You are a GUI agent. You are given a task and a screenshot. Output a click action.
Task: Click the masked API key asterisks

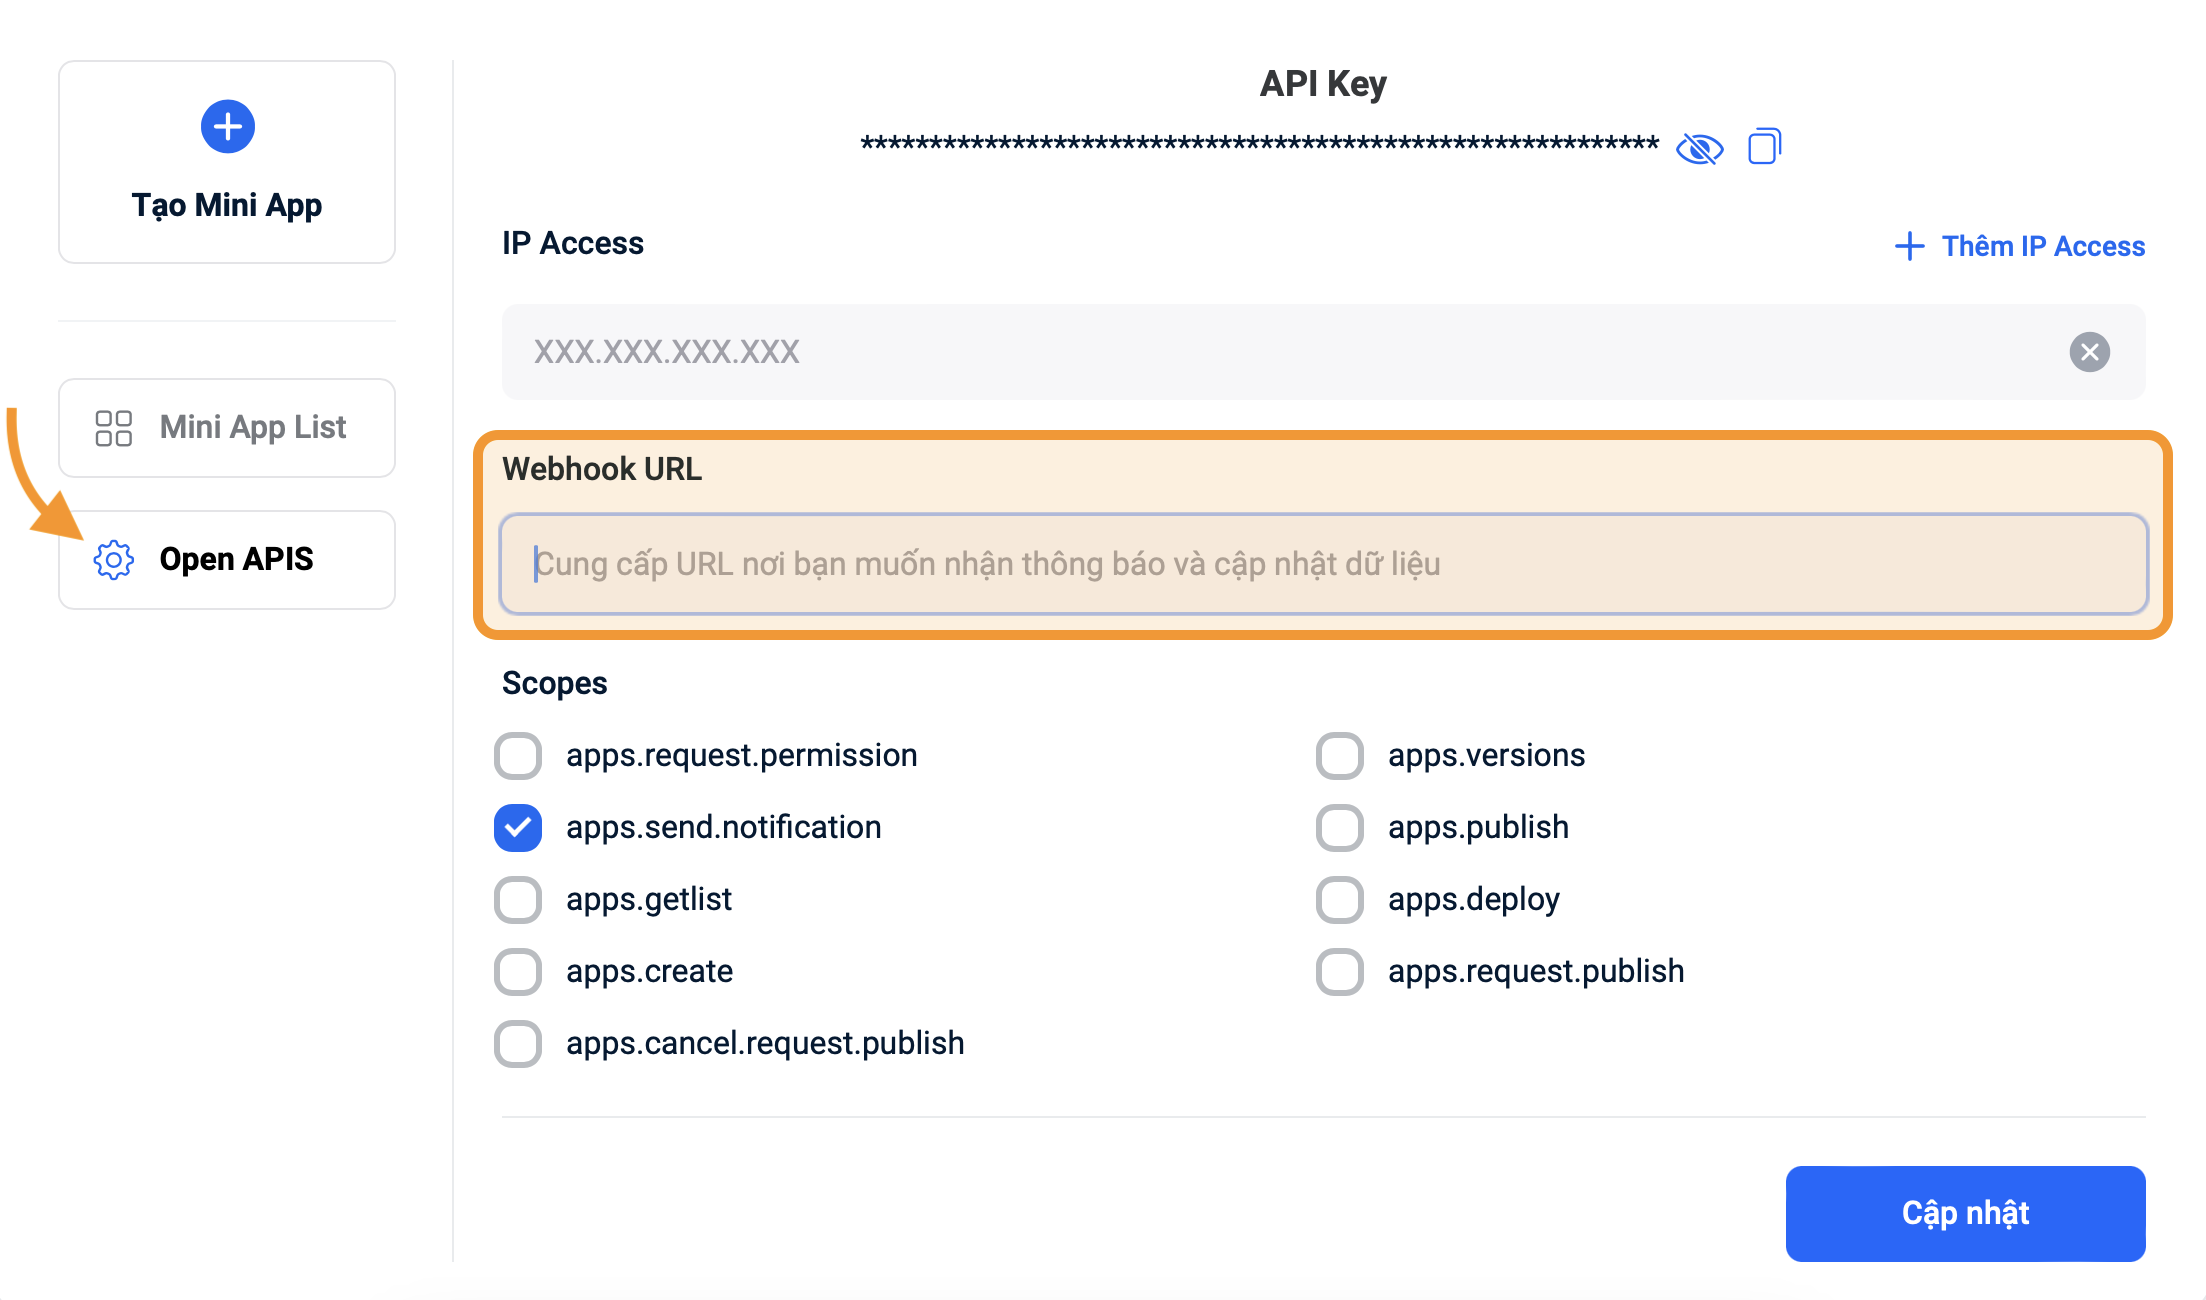coord(1260,146)
